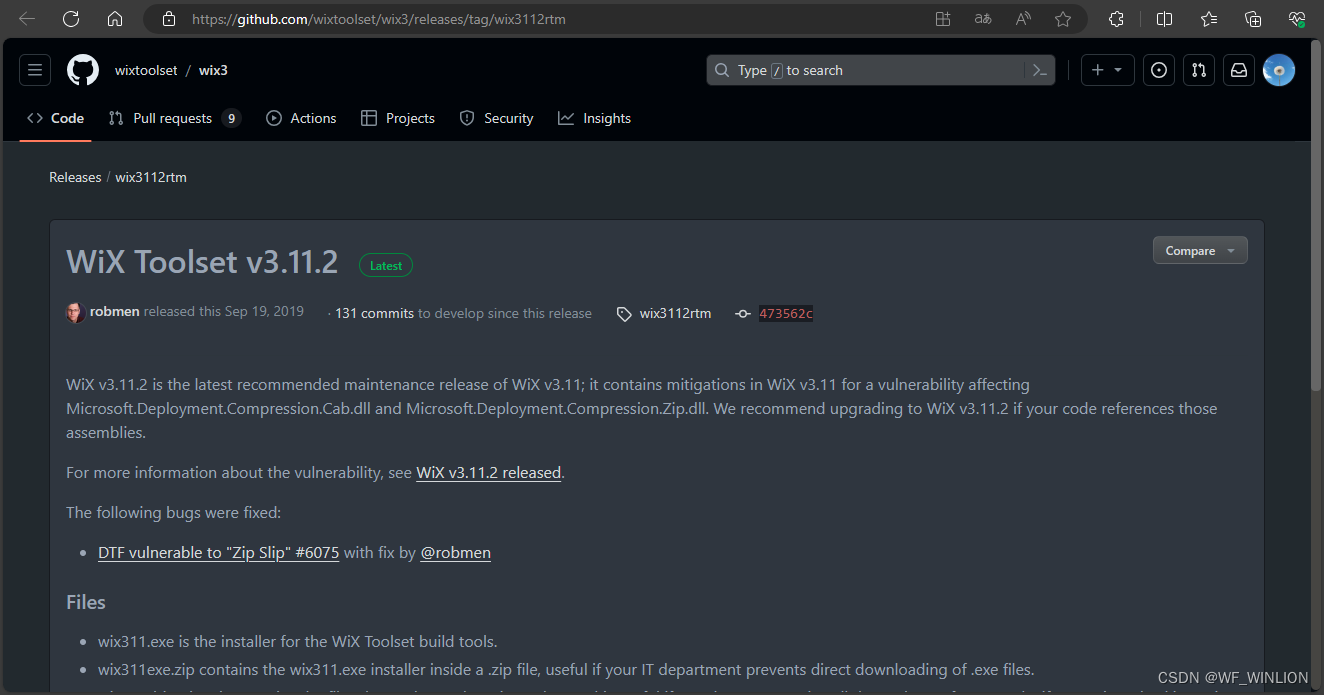1324x695 pixels.
Task: Open the Projects tab
Action: [398, 118]
